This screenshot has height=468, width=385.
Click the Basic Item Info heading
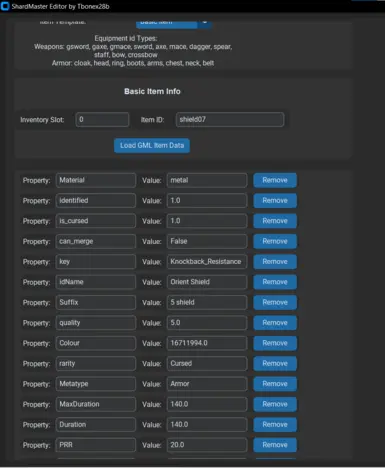152,91
